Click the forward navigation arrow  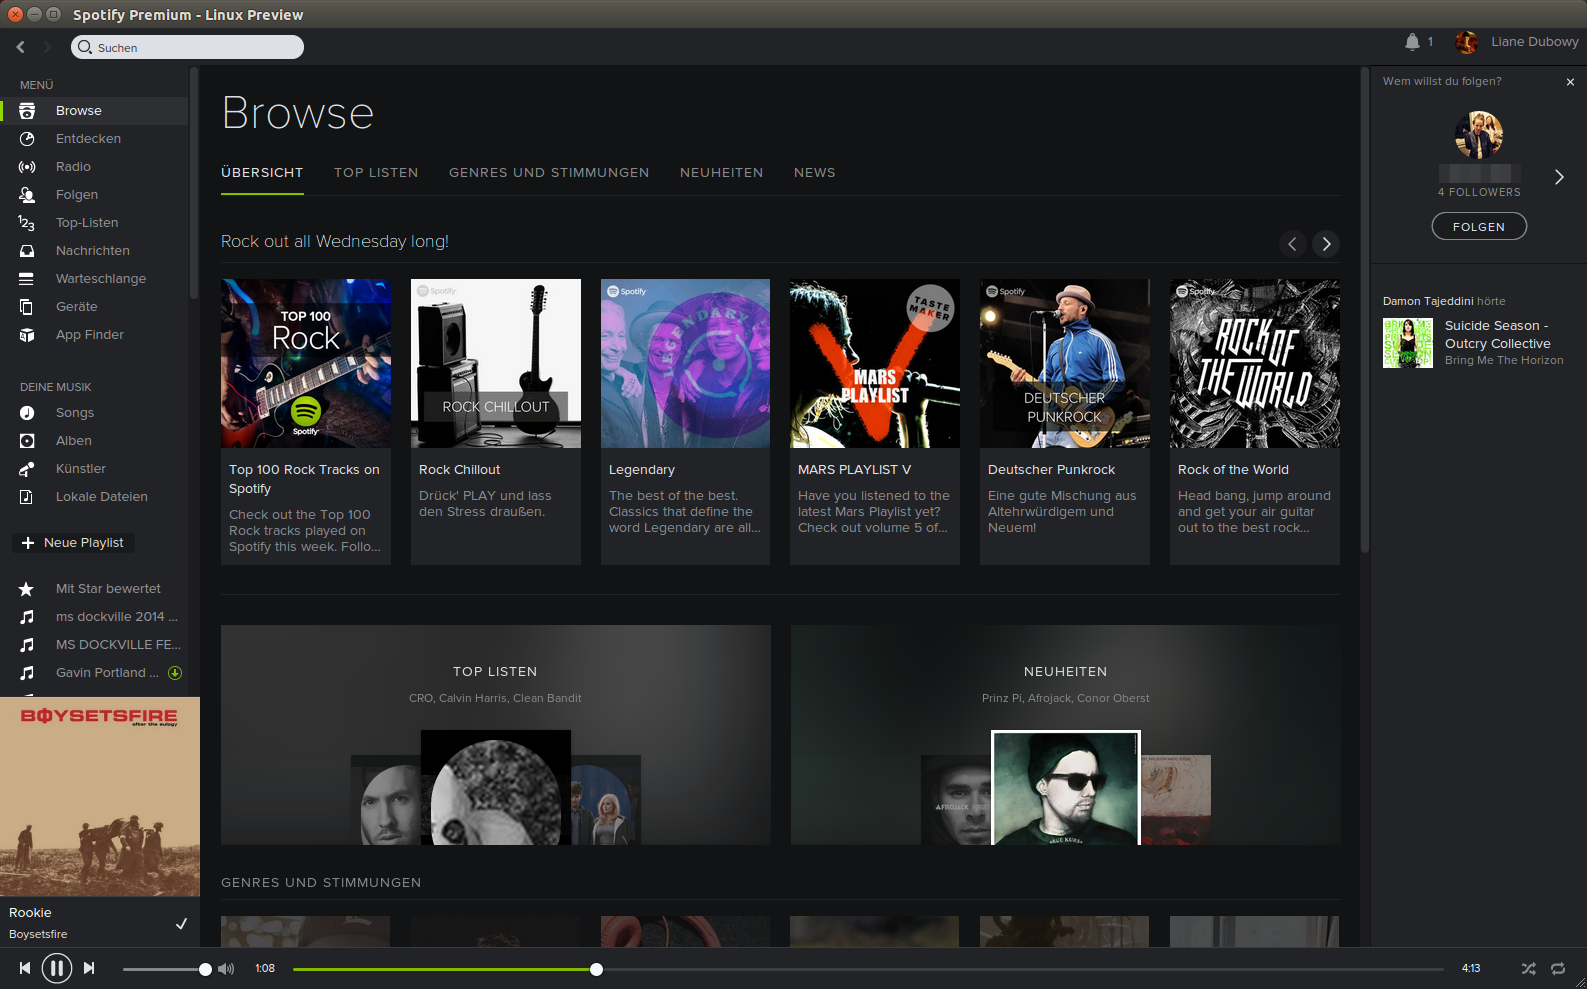[47, 47]
